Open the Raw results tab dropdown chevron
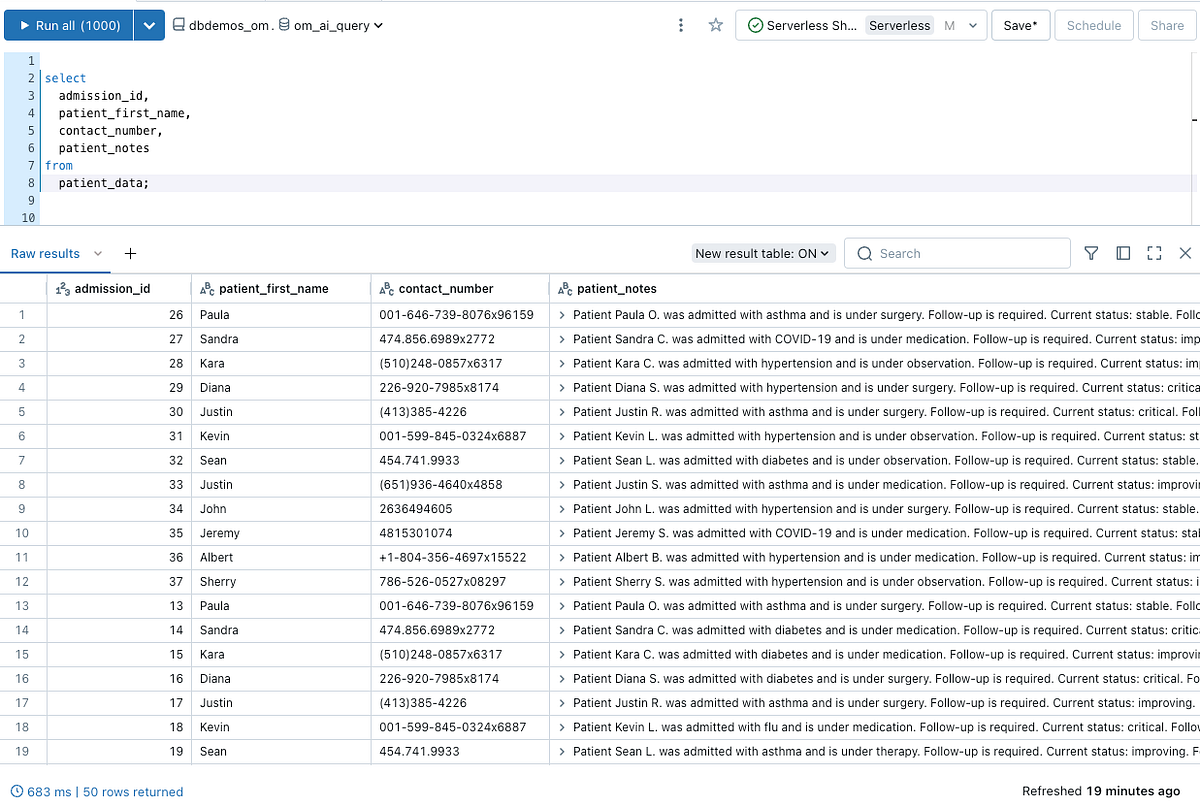The image size is (1200, 803). pyautogui.click(x=97, y=253)
